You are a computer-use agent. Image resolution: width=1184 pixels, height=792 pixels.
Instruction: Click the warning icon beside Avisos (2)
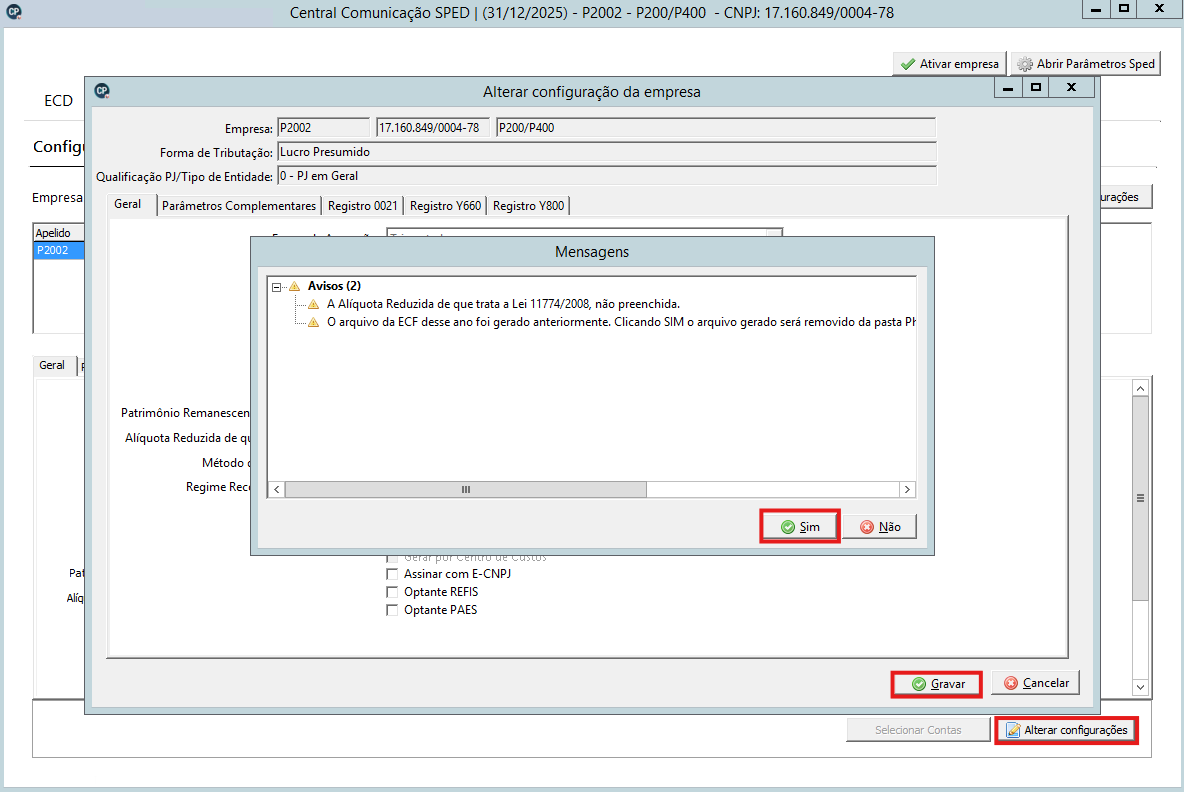point(294,286)
